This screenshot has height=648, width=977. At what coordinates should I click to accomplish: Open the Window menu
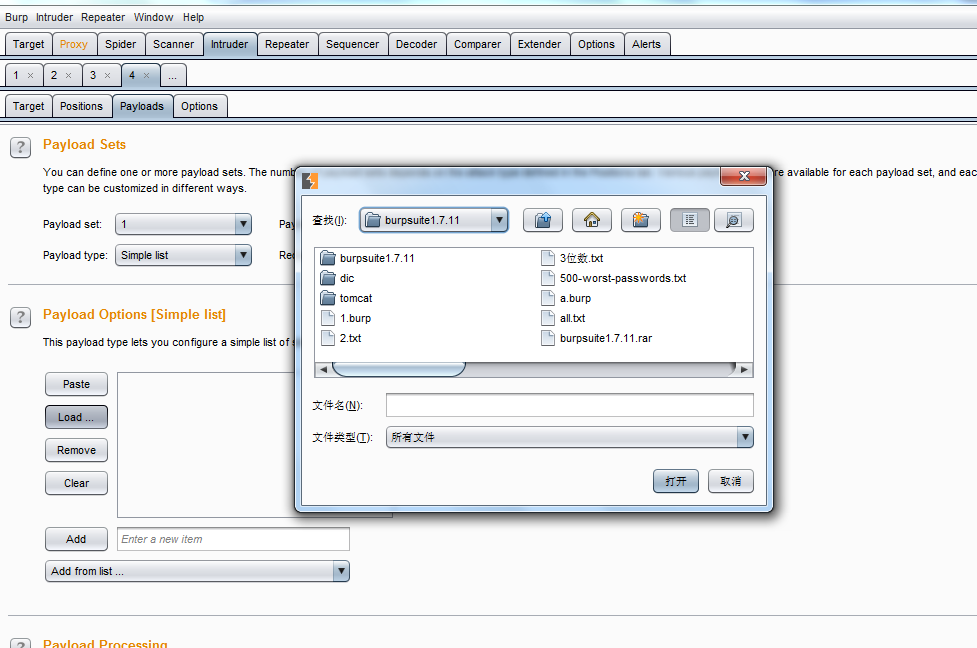[x=153, y=17]
